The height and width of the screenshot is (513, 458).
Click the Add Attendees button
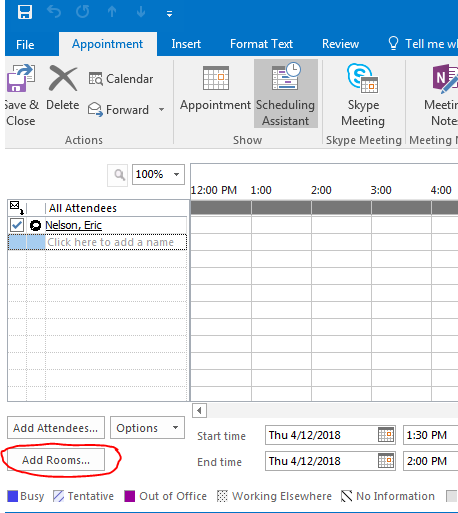[x=56, y=428]
